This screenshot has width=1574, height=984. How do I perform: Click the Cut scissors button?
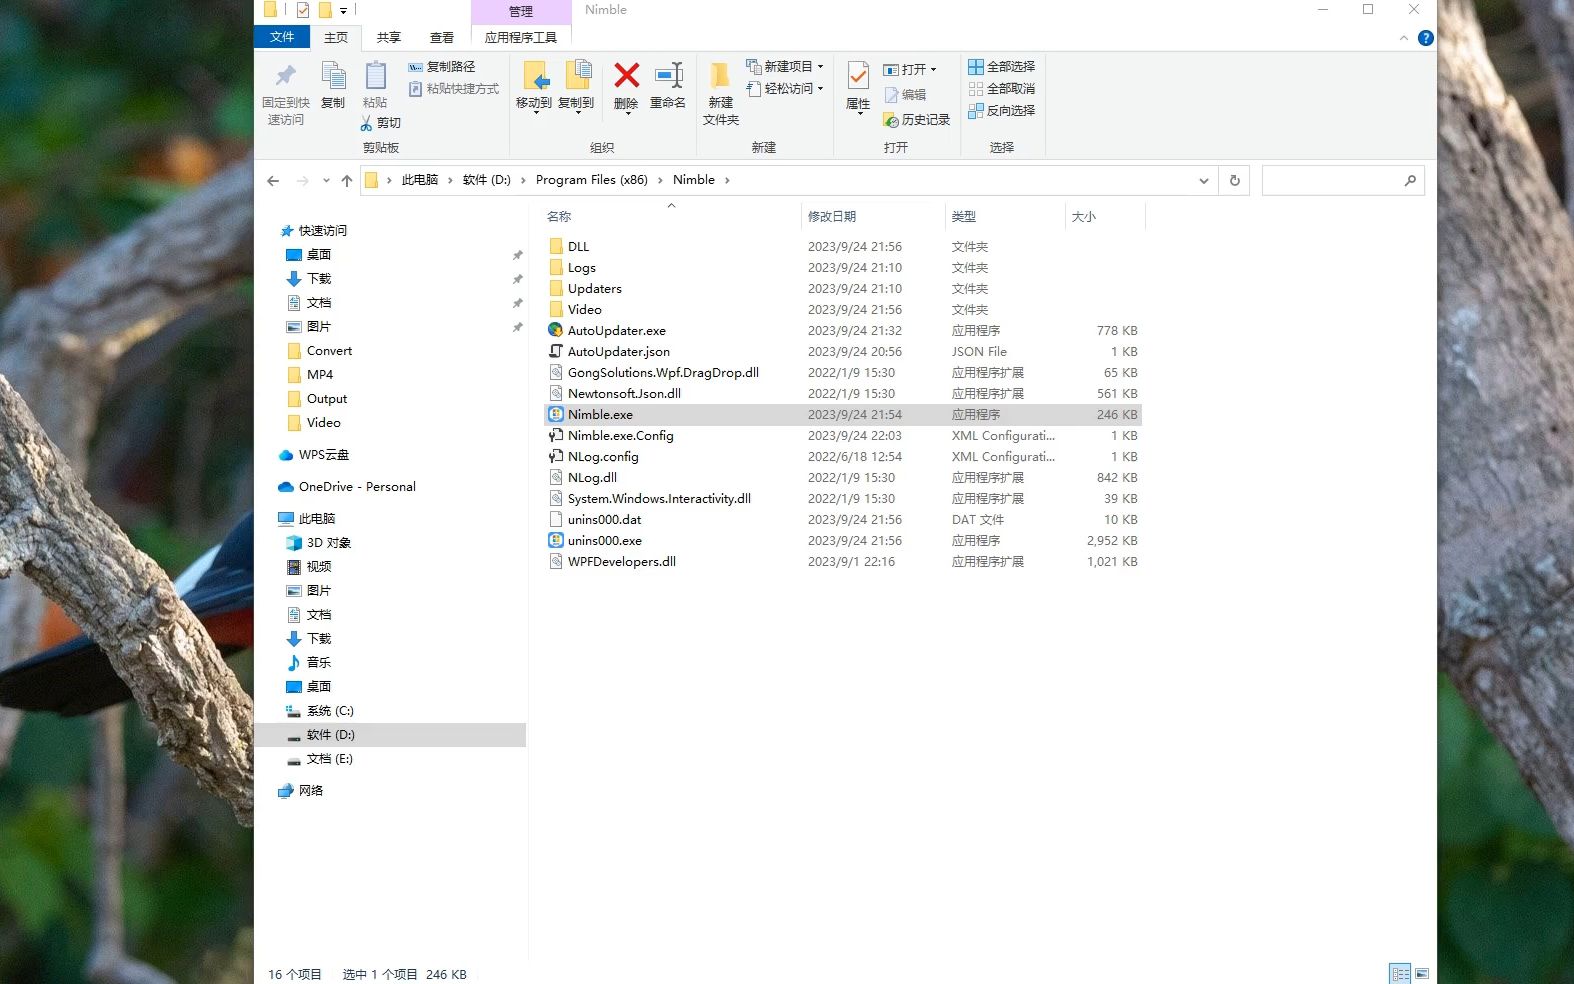(x=380, y=122)
